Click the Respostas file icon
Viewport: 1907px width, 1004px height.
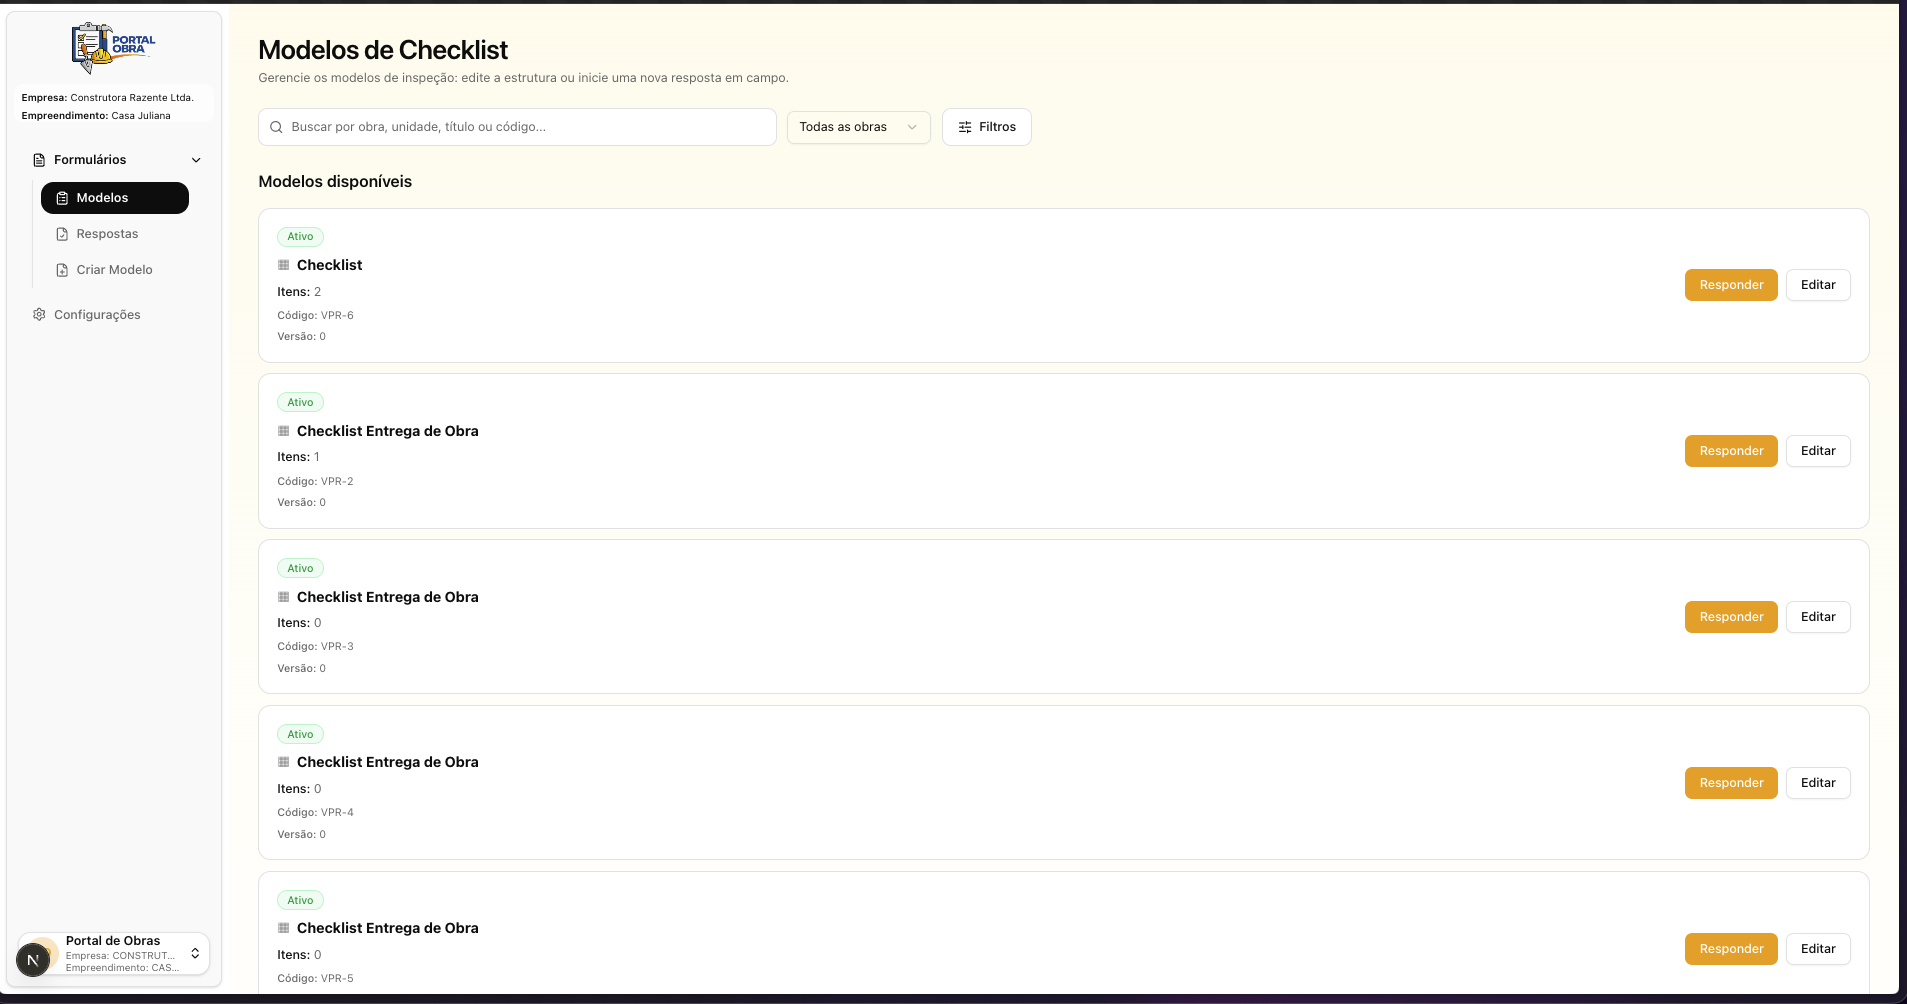point(62,234)
